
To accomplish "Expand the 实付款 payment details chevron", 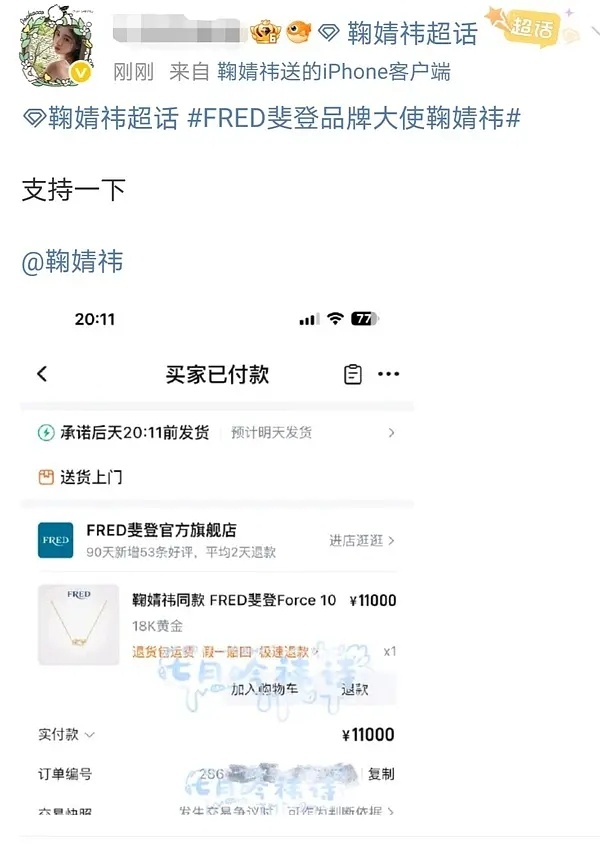I will tap(90, 735).
